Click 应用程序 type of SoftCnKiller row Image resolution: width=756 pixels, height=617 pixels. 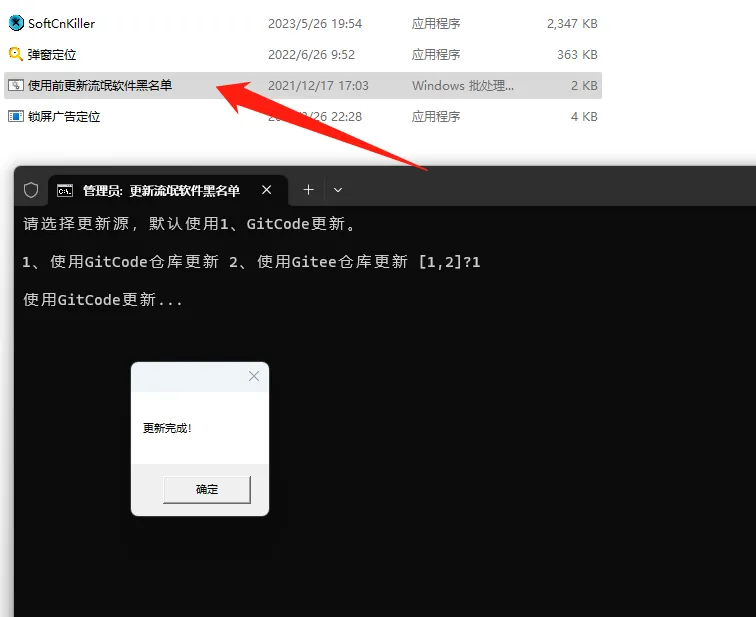(x=436, y=24)
